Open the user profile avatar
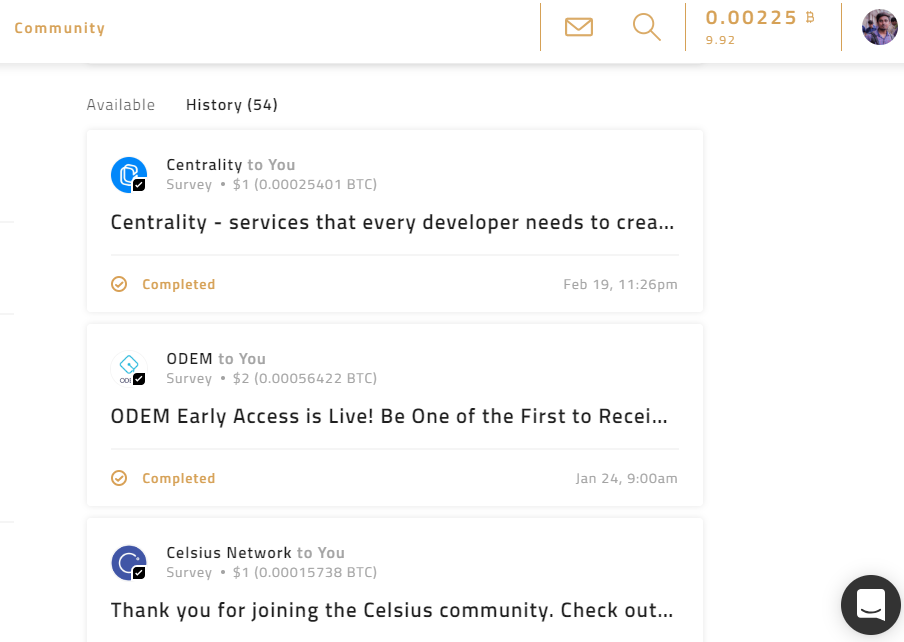This screenshot has height=642, width=904. (880, 27)
